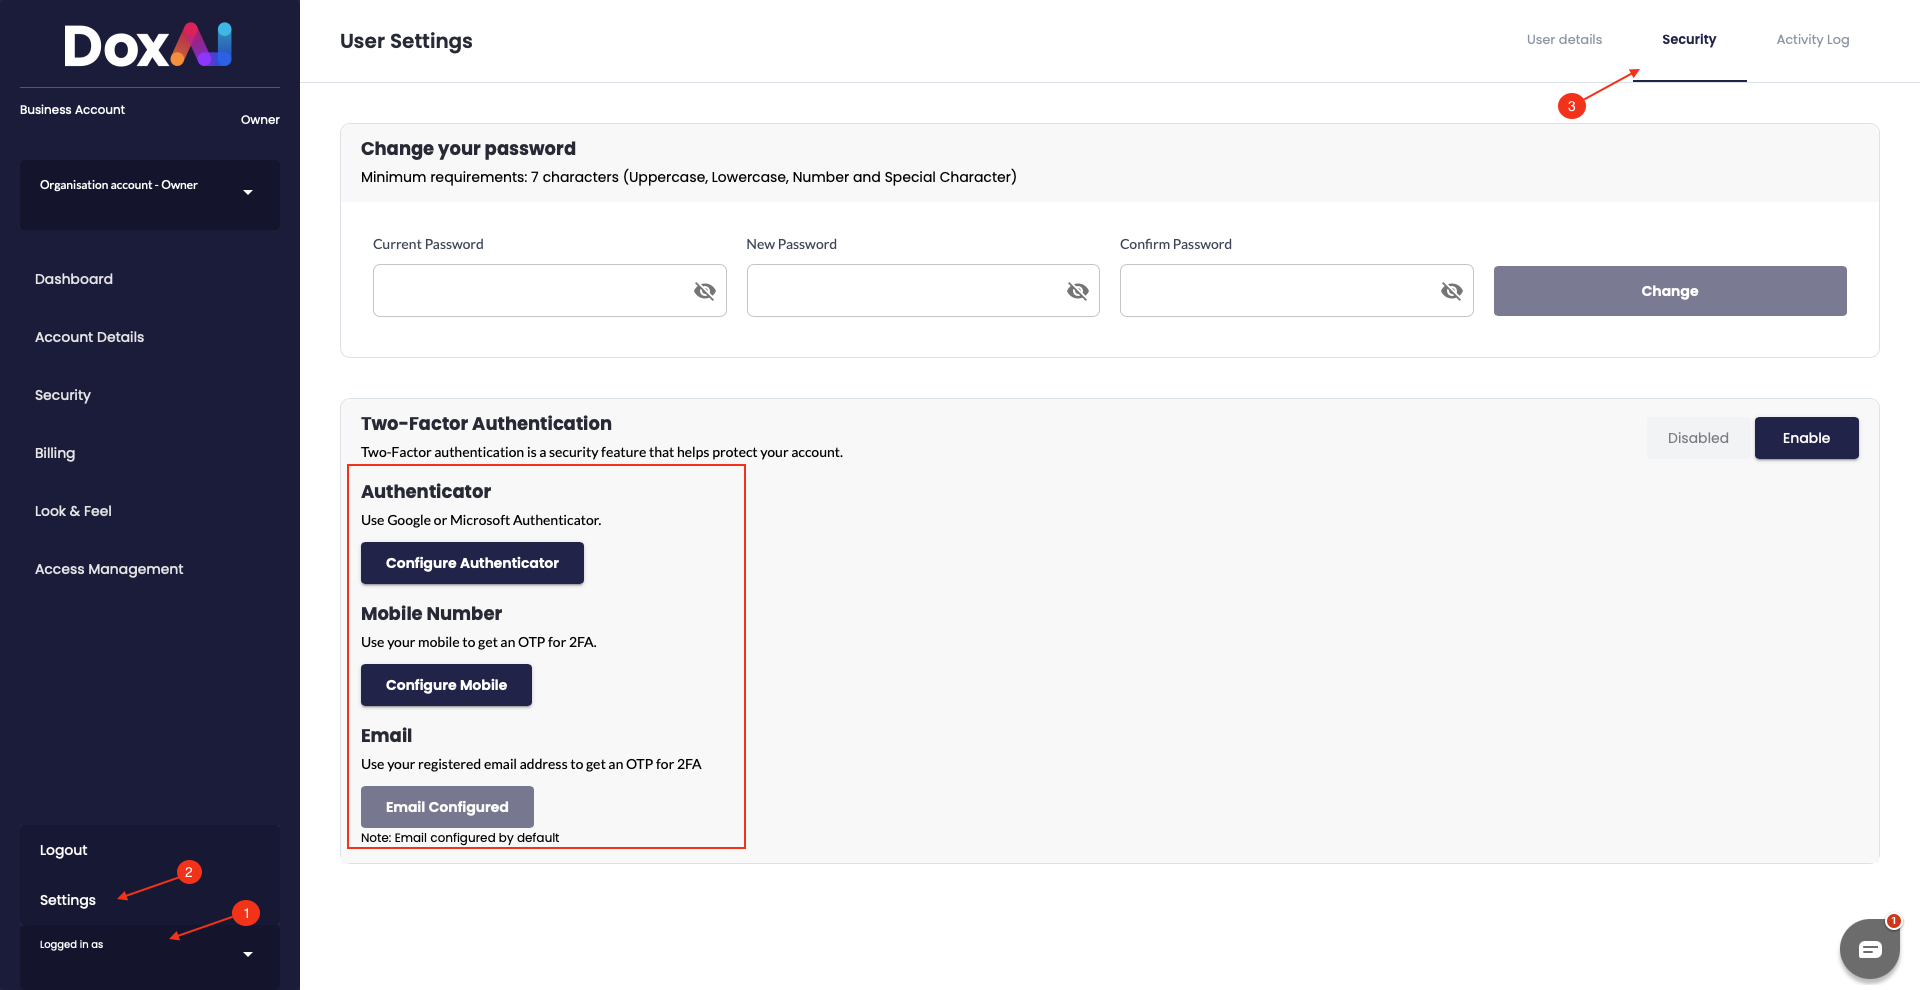Switch to Activity Log tab
This screenshot has height=990, width=1920.
(1813, 40)
